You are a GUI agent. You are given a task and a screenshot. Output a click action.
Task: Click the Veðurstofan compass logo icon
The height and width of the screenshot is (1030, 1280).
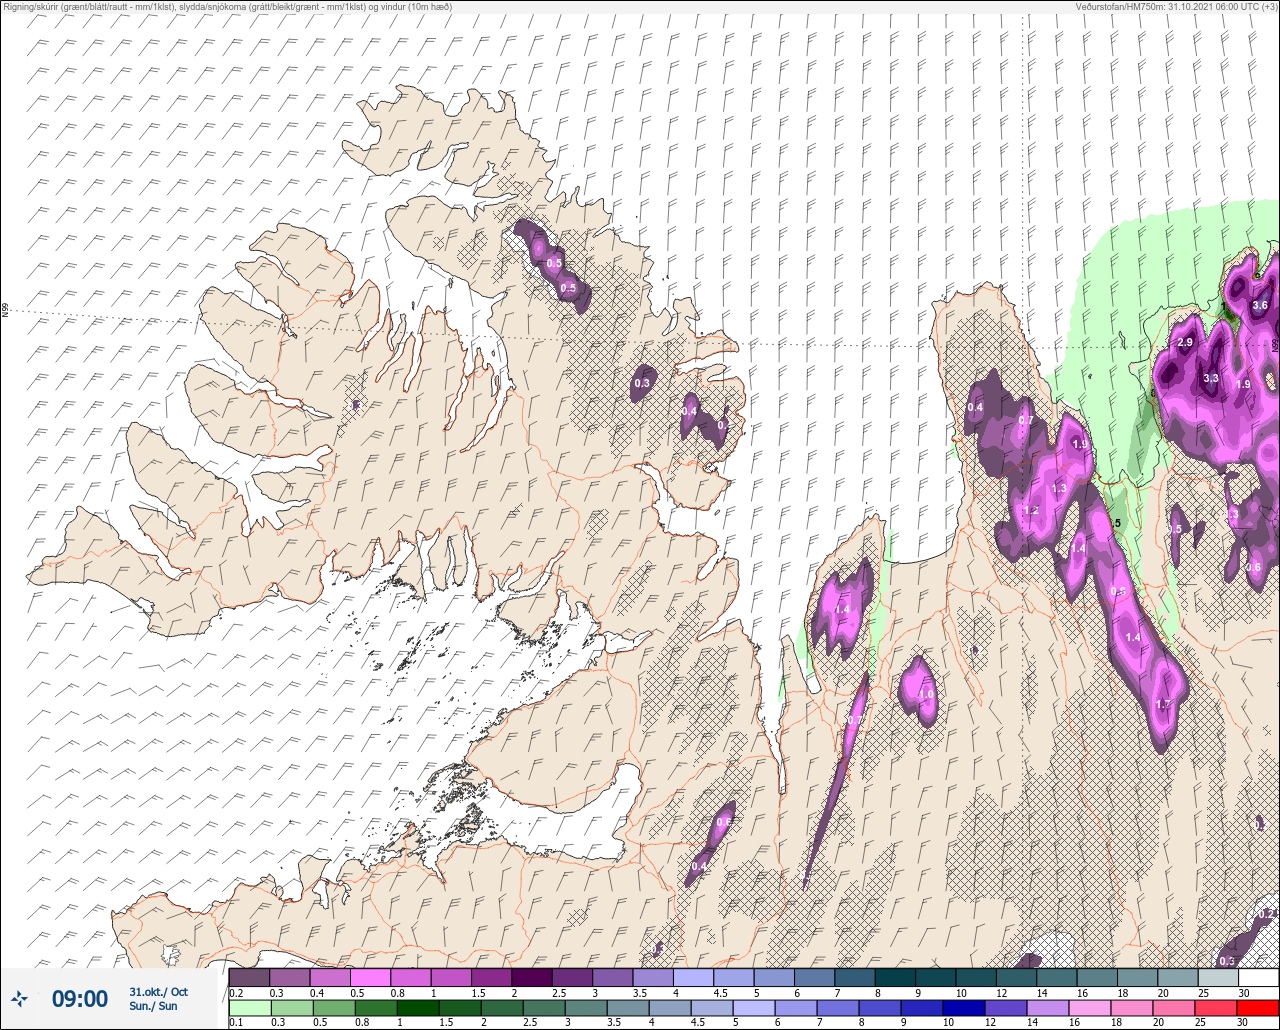tap(19, 998)
